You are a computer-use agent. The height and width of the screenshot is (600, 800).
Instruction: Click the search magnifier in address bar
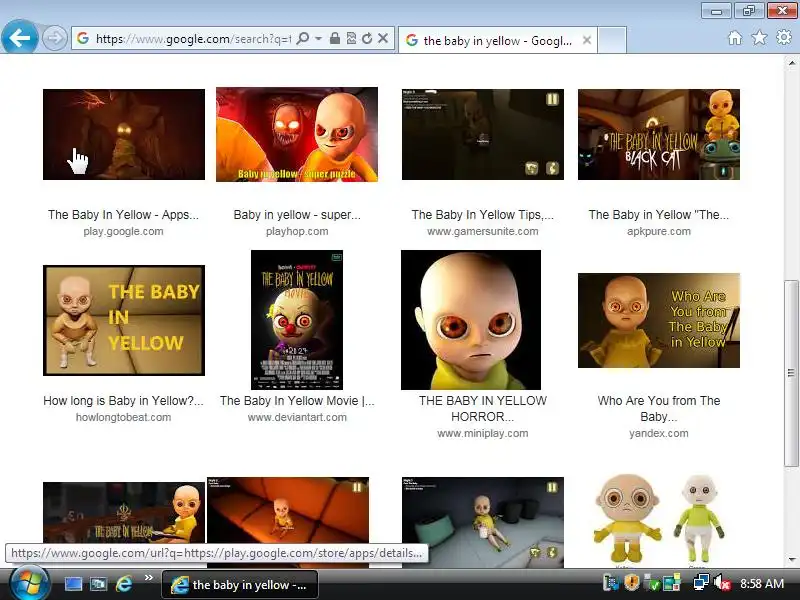(303, 38)
